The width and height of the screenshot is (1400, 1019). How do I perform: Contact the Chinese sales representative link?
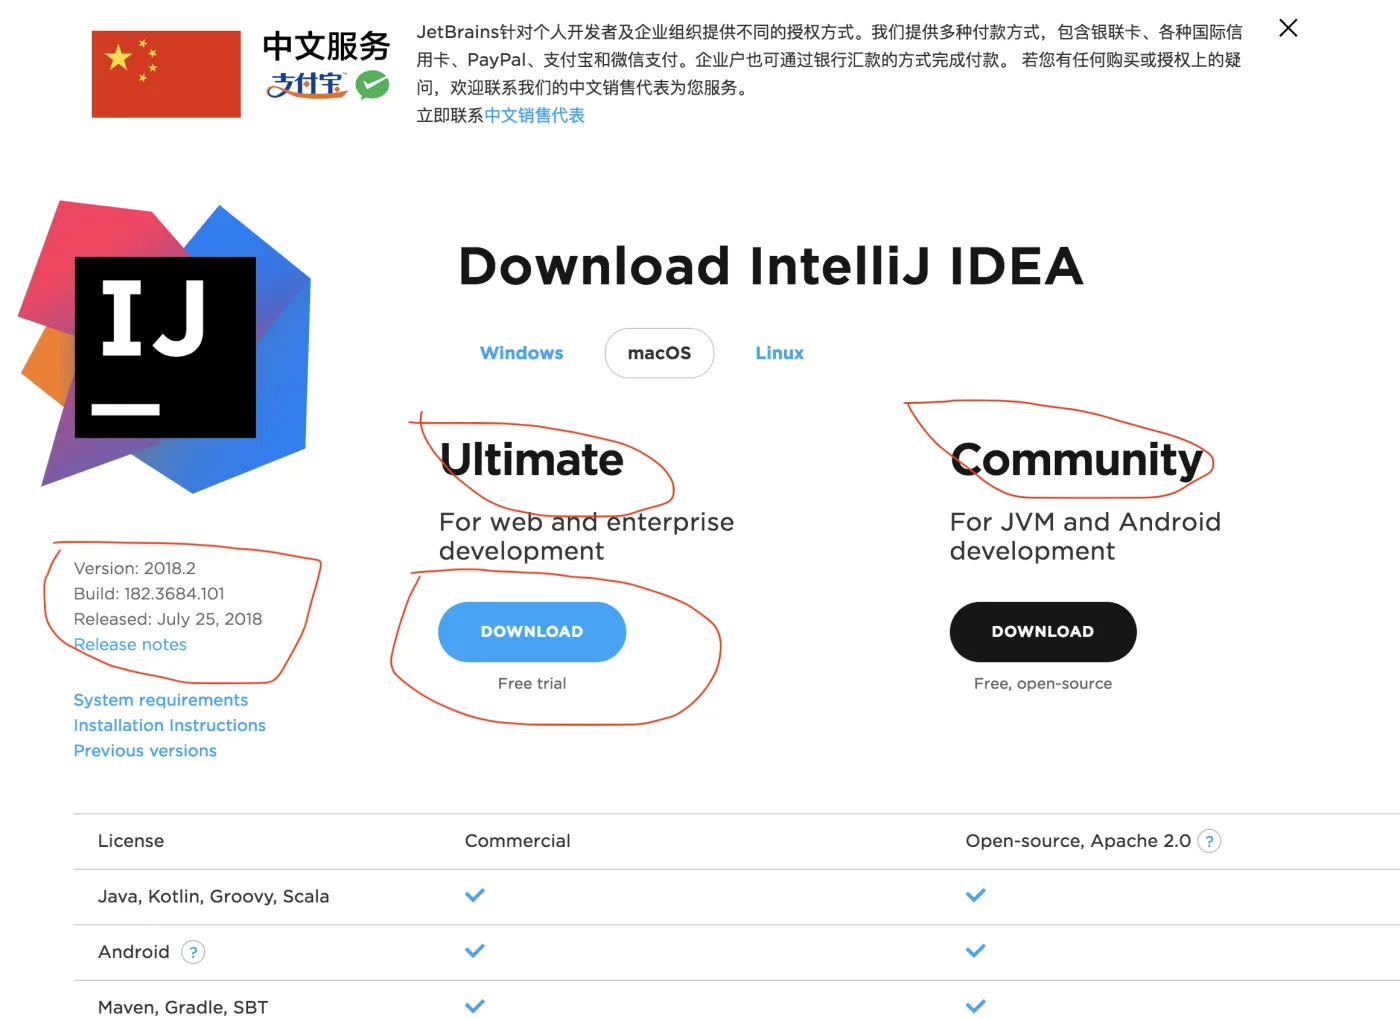point(535,116)
